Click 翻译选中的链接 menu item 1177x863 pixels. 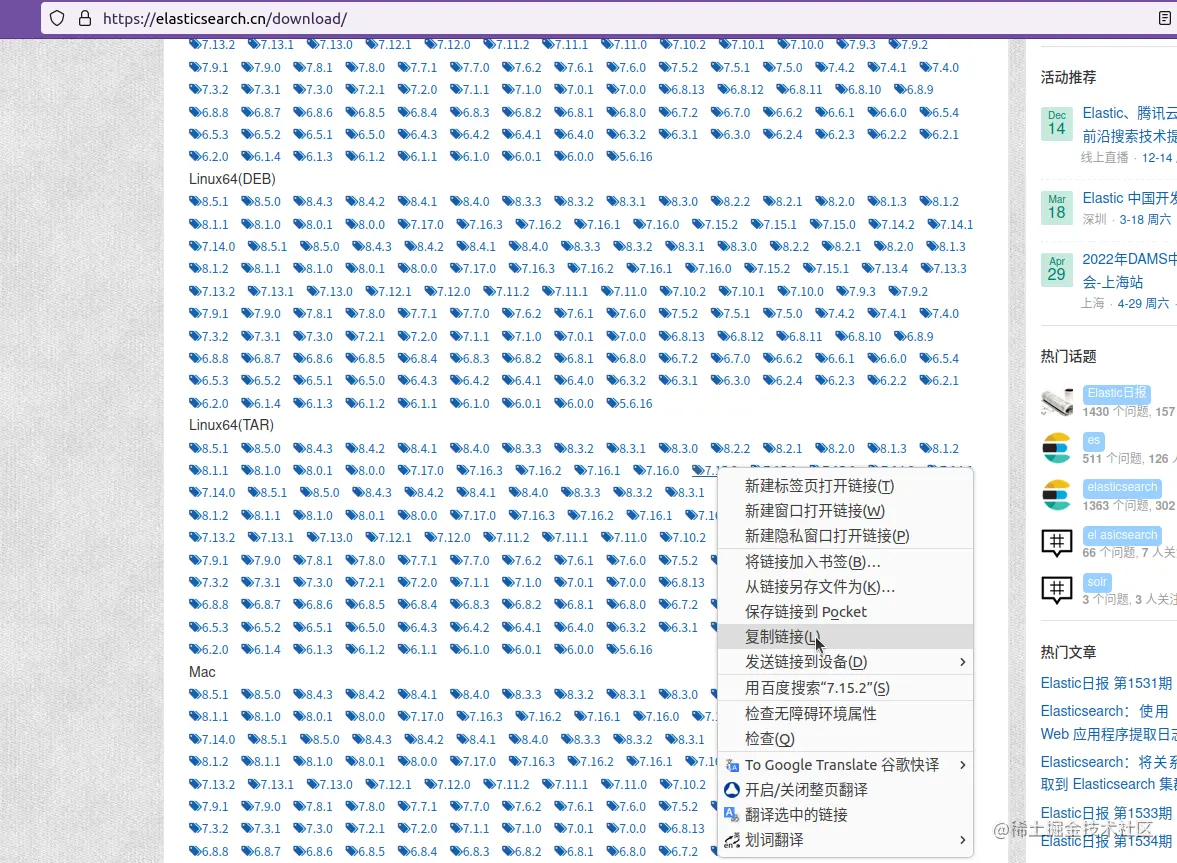pos(845,815)
